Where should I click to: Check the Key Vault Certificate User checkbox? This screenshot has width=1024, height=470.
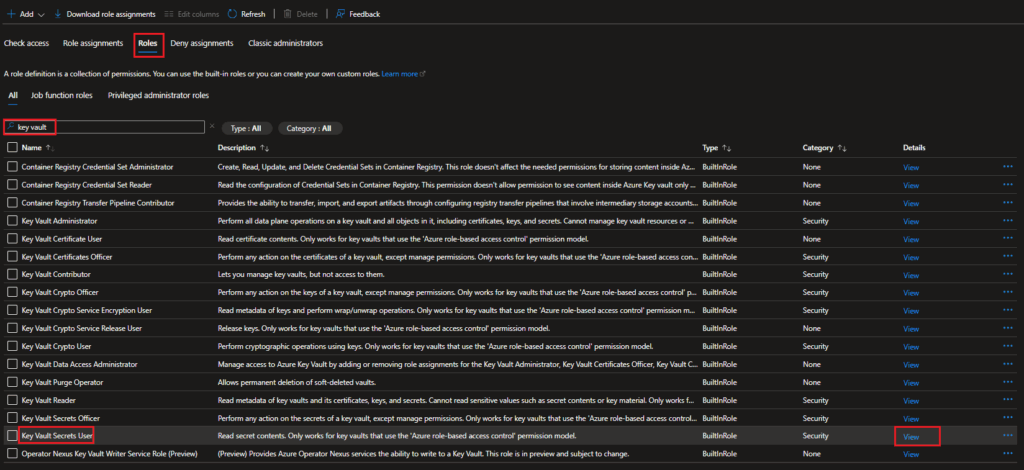[x=12, y=239]
